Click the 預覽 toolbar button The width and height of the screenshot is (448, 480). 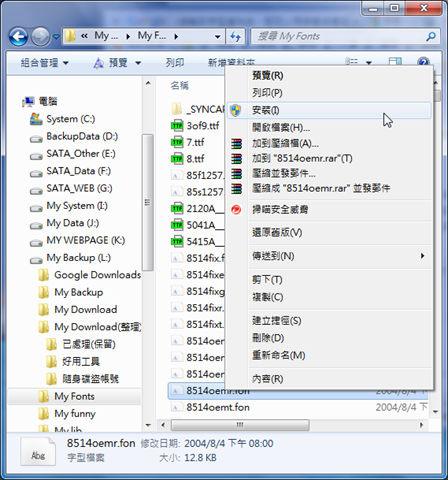(111, 63)
